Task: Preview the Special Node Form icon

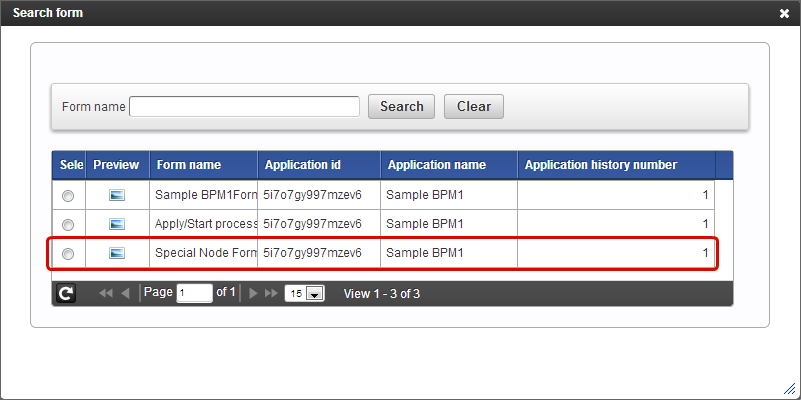Action: click(117, 253)
